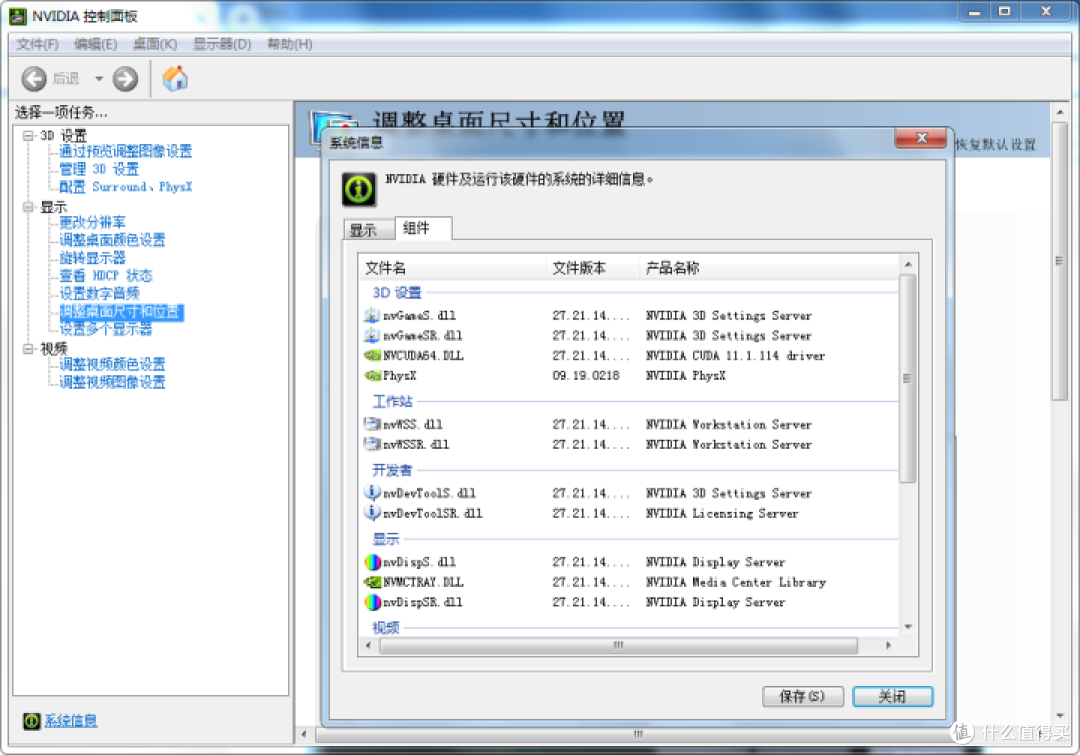Click NVCUDA64.DLL file icon
The width and height of the screenshot is (1080, 755).
(x=372, y=355)
